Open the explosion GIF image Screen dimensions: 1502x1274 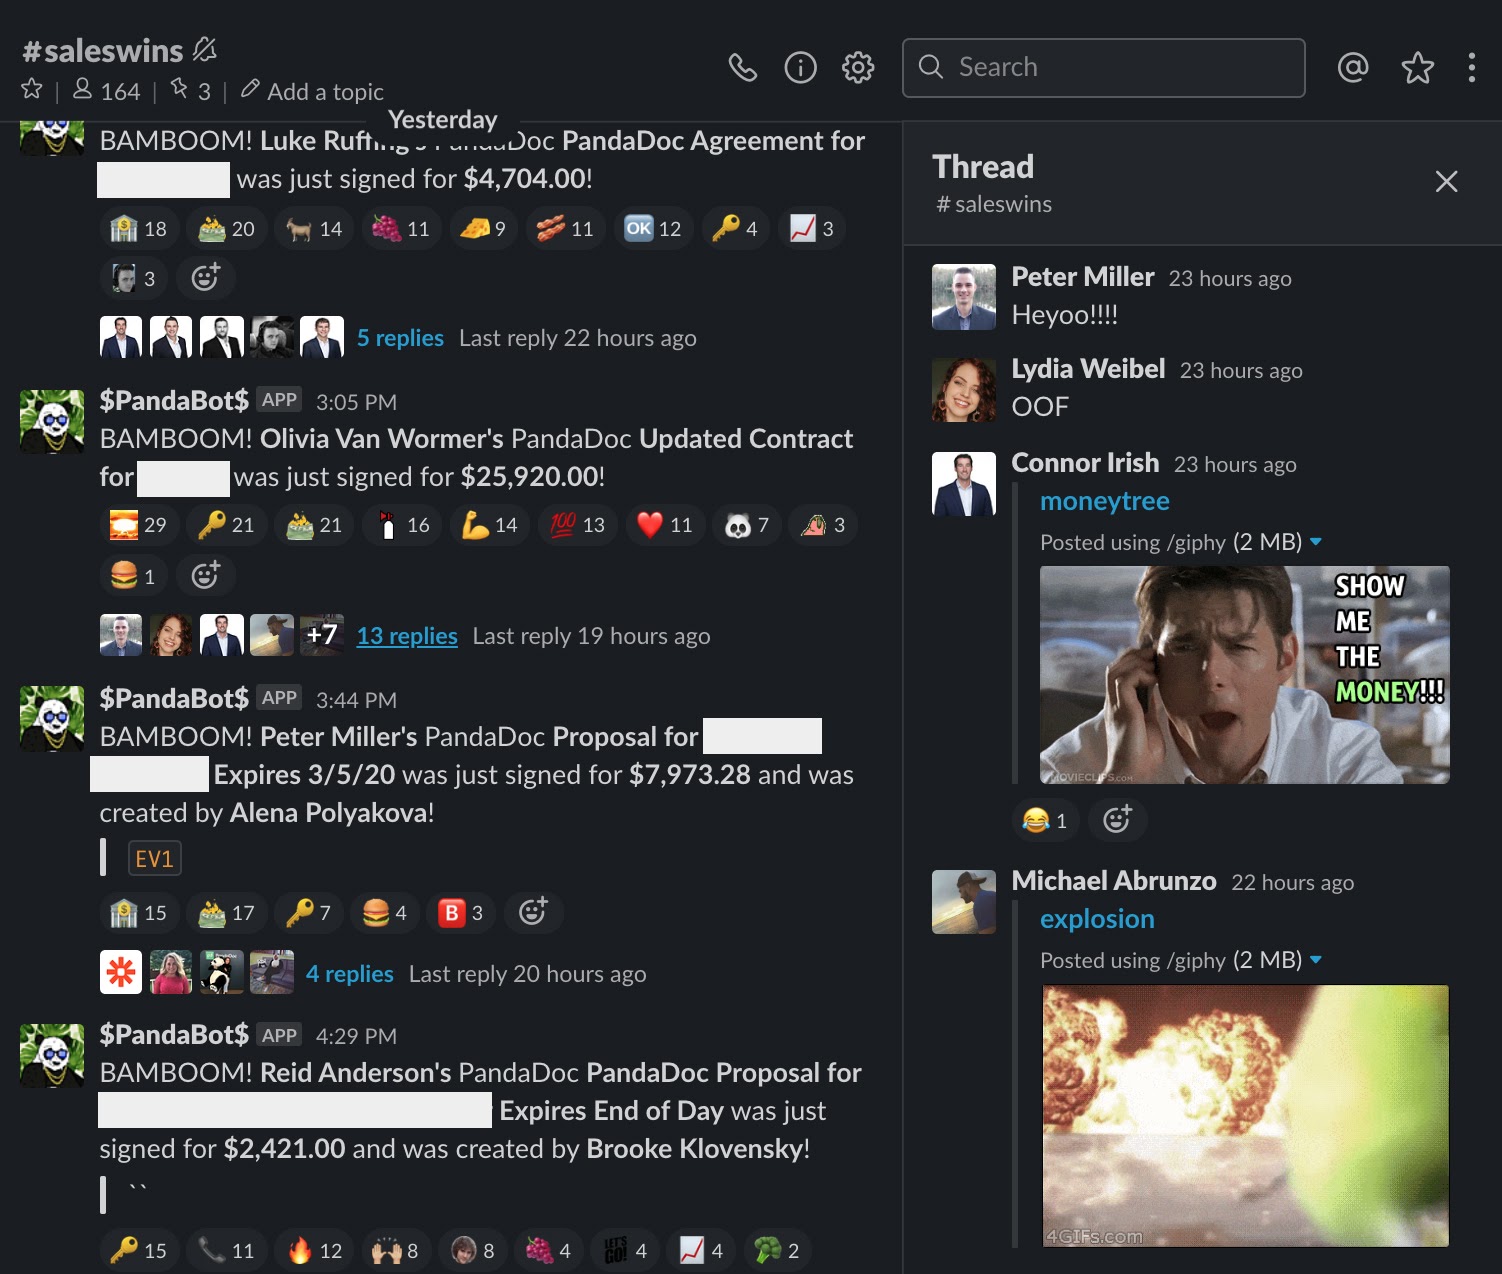pos(1245,1116)
